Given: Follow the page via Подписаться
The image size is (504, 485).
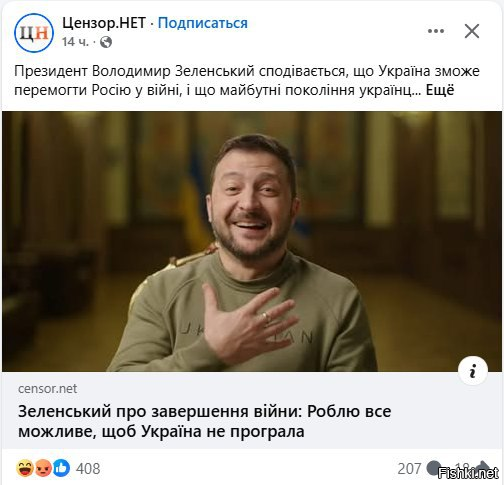Looking at the screenshot, I should [x=203, y=23].
